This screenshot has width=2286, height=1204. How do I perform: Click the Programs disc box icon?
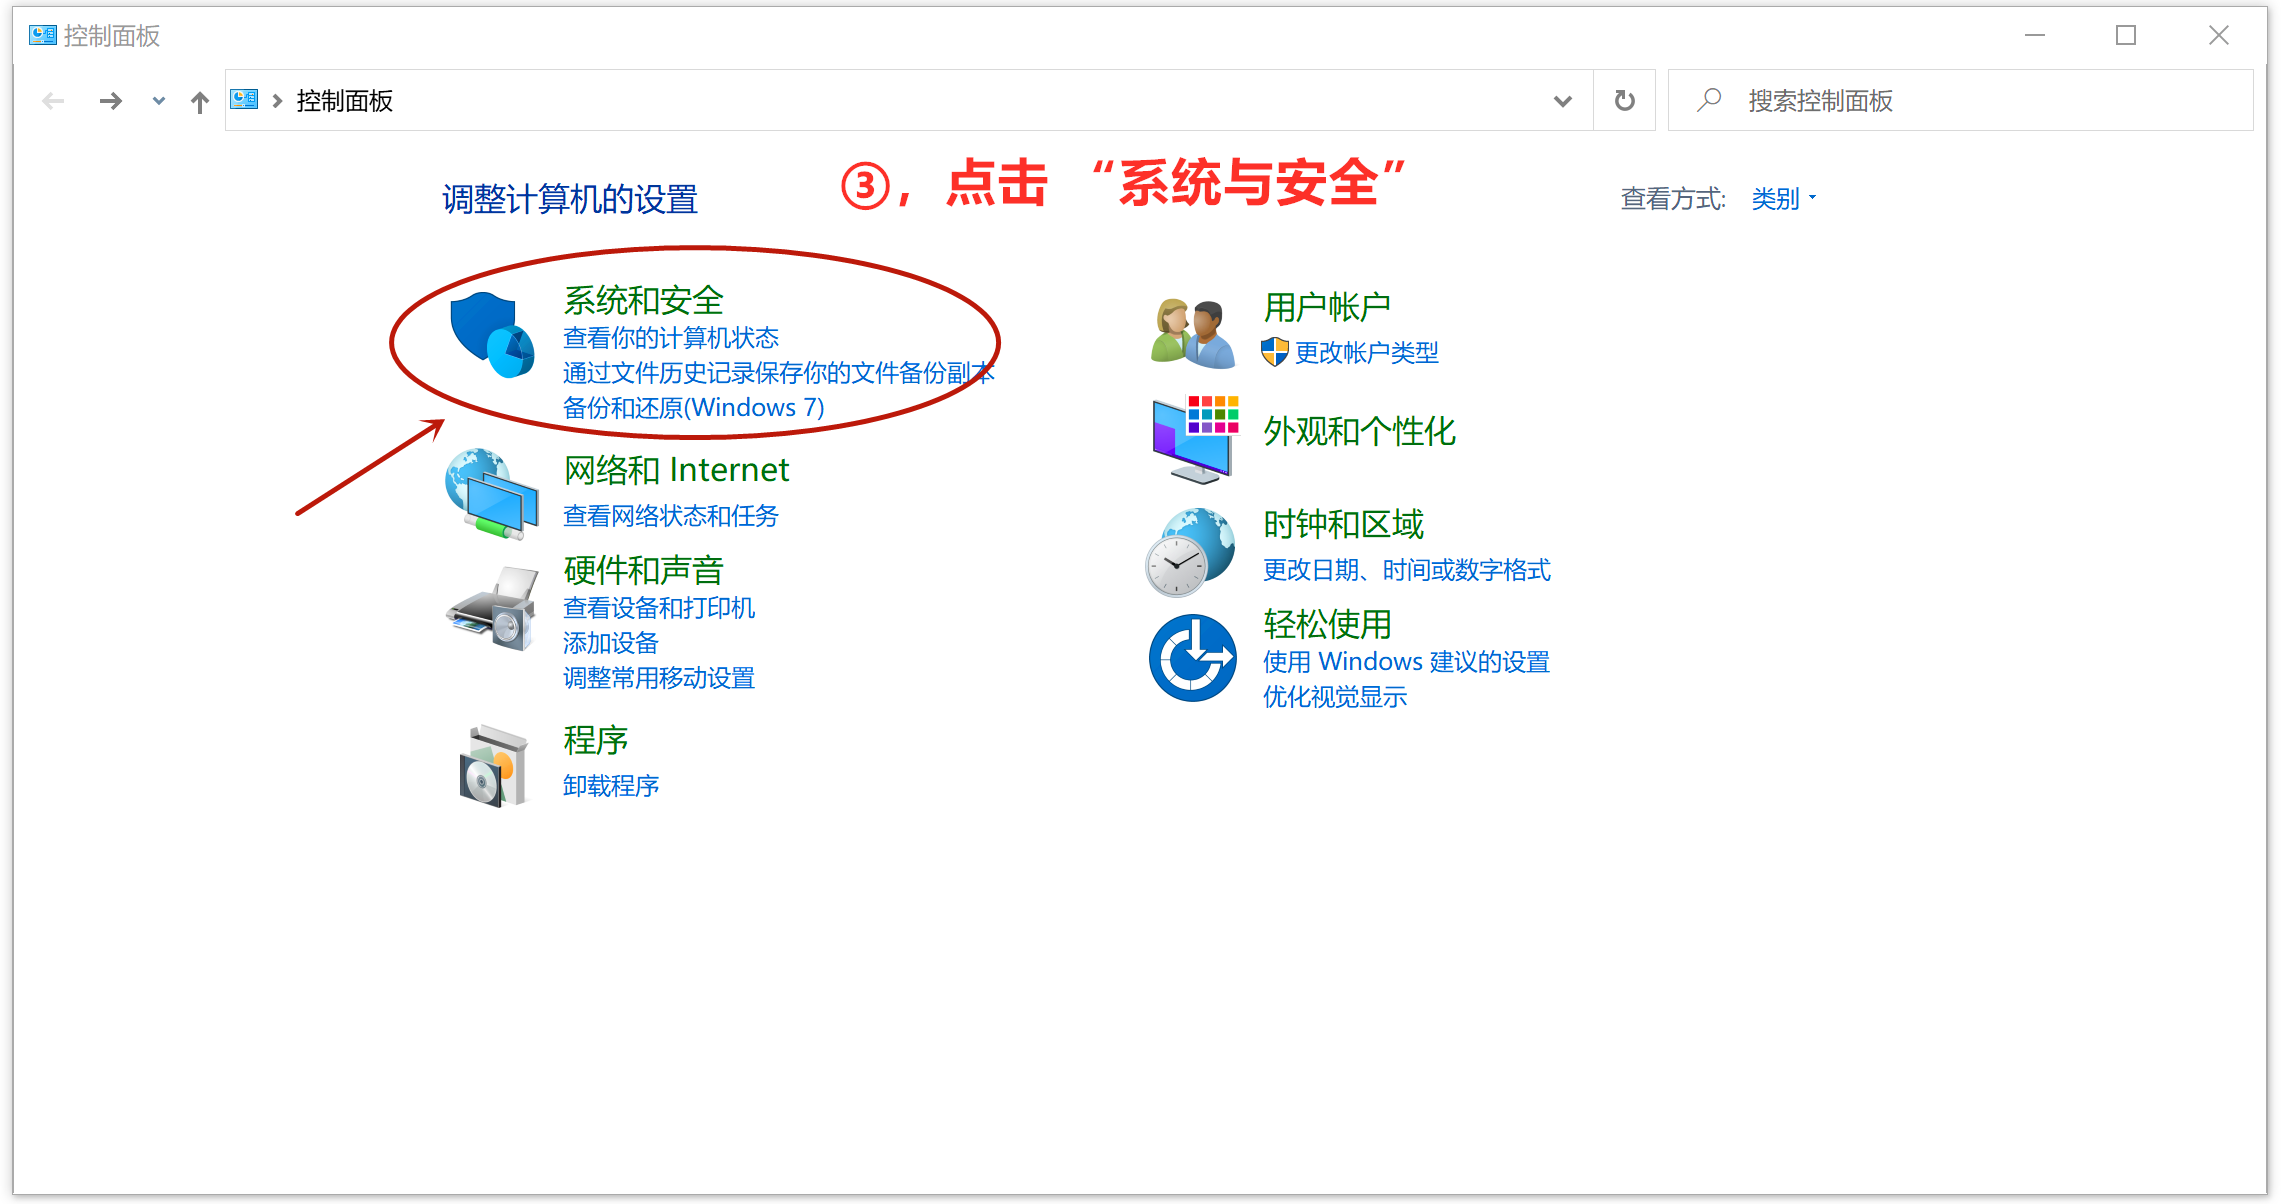coord(492,766)
